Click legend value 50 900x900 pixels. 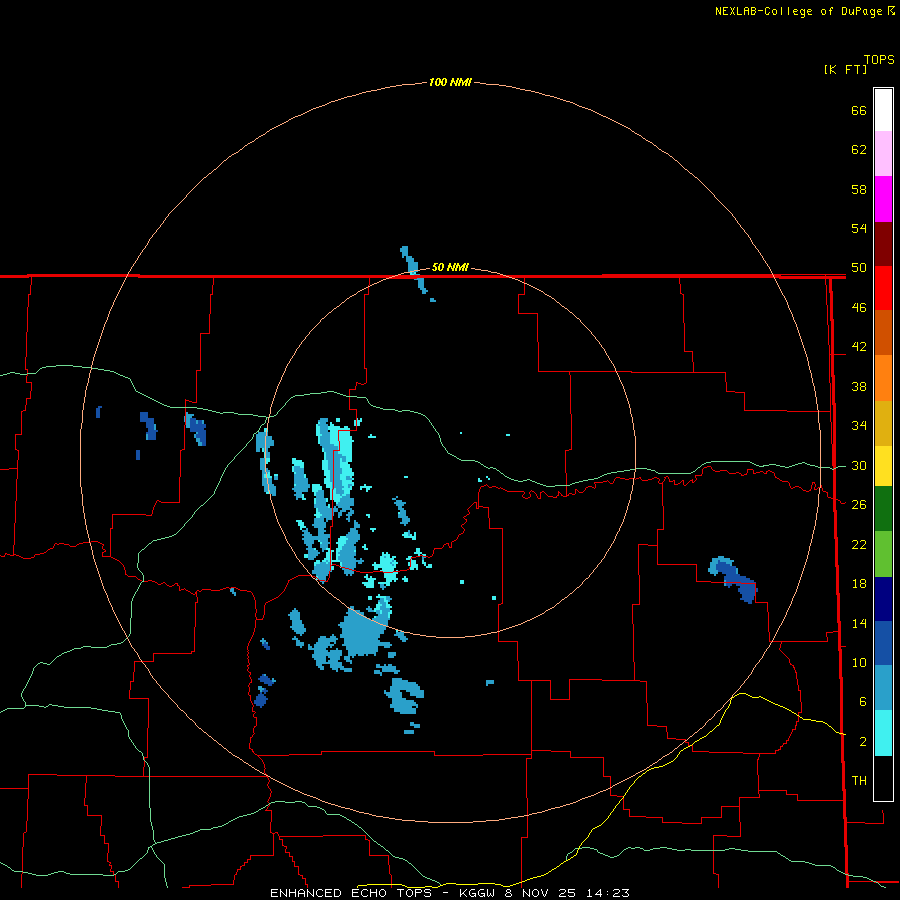(x=859, y=267)
